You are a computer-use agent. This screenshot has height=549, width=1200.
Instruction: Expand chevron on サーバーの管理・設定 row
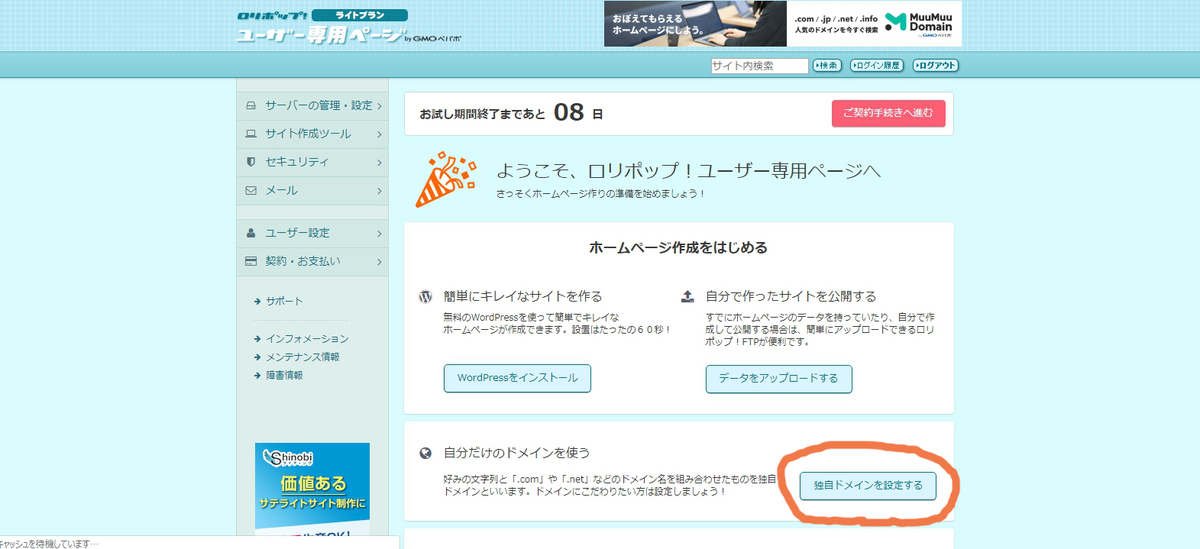pyautogui.click(x=379, y=106)
